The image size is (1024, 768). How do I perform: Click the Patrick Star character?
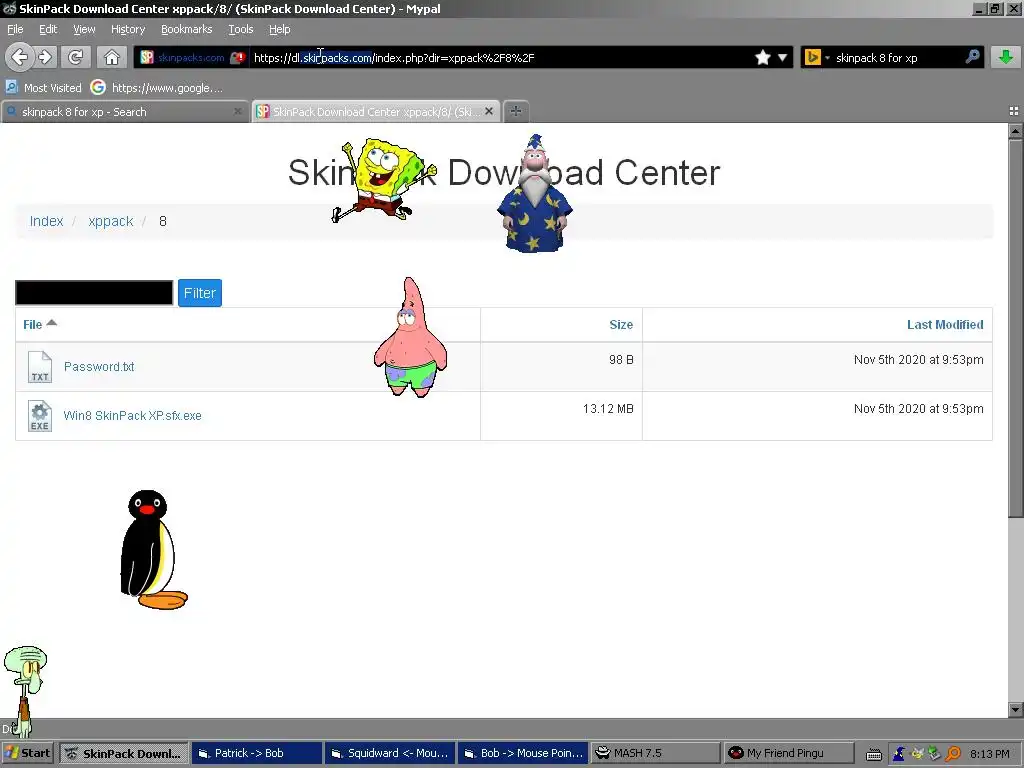[410, 337]
